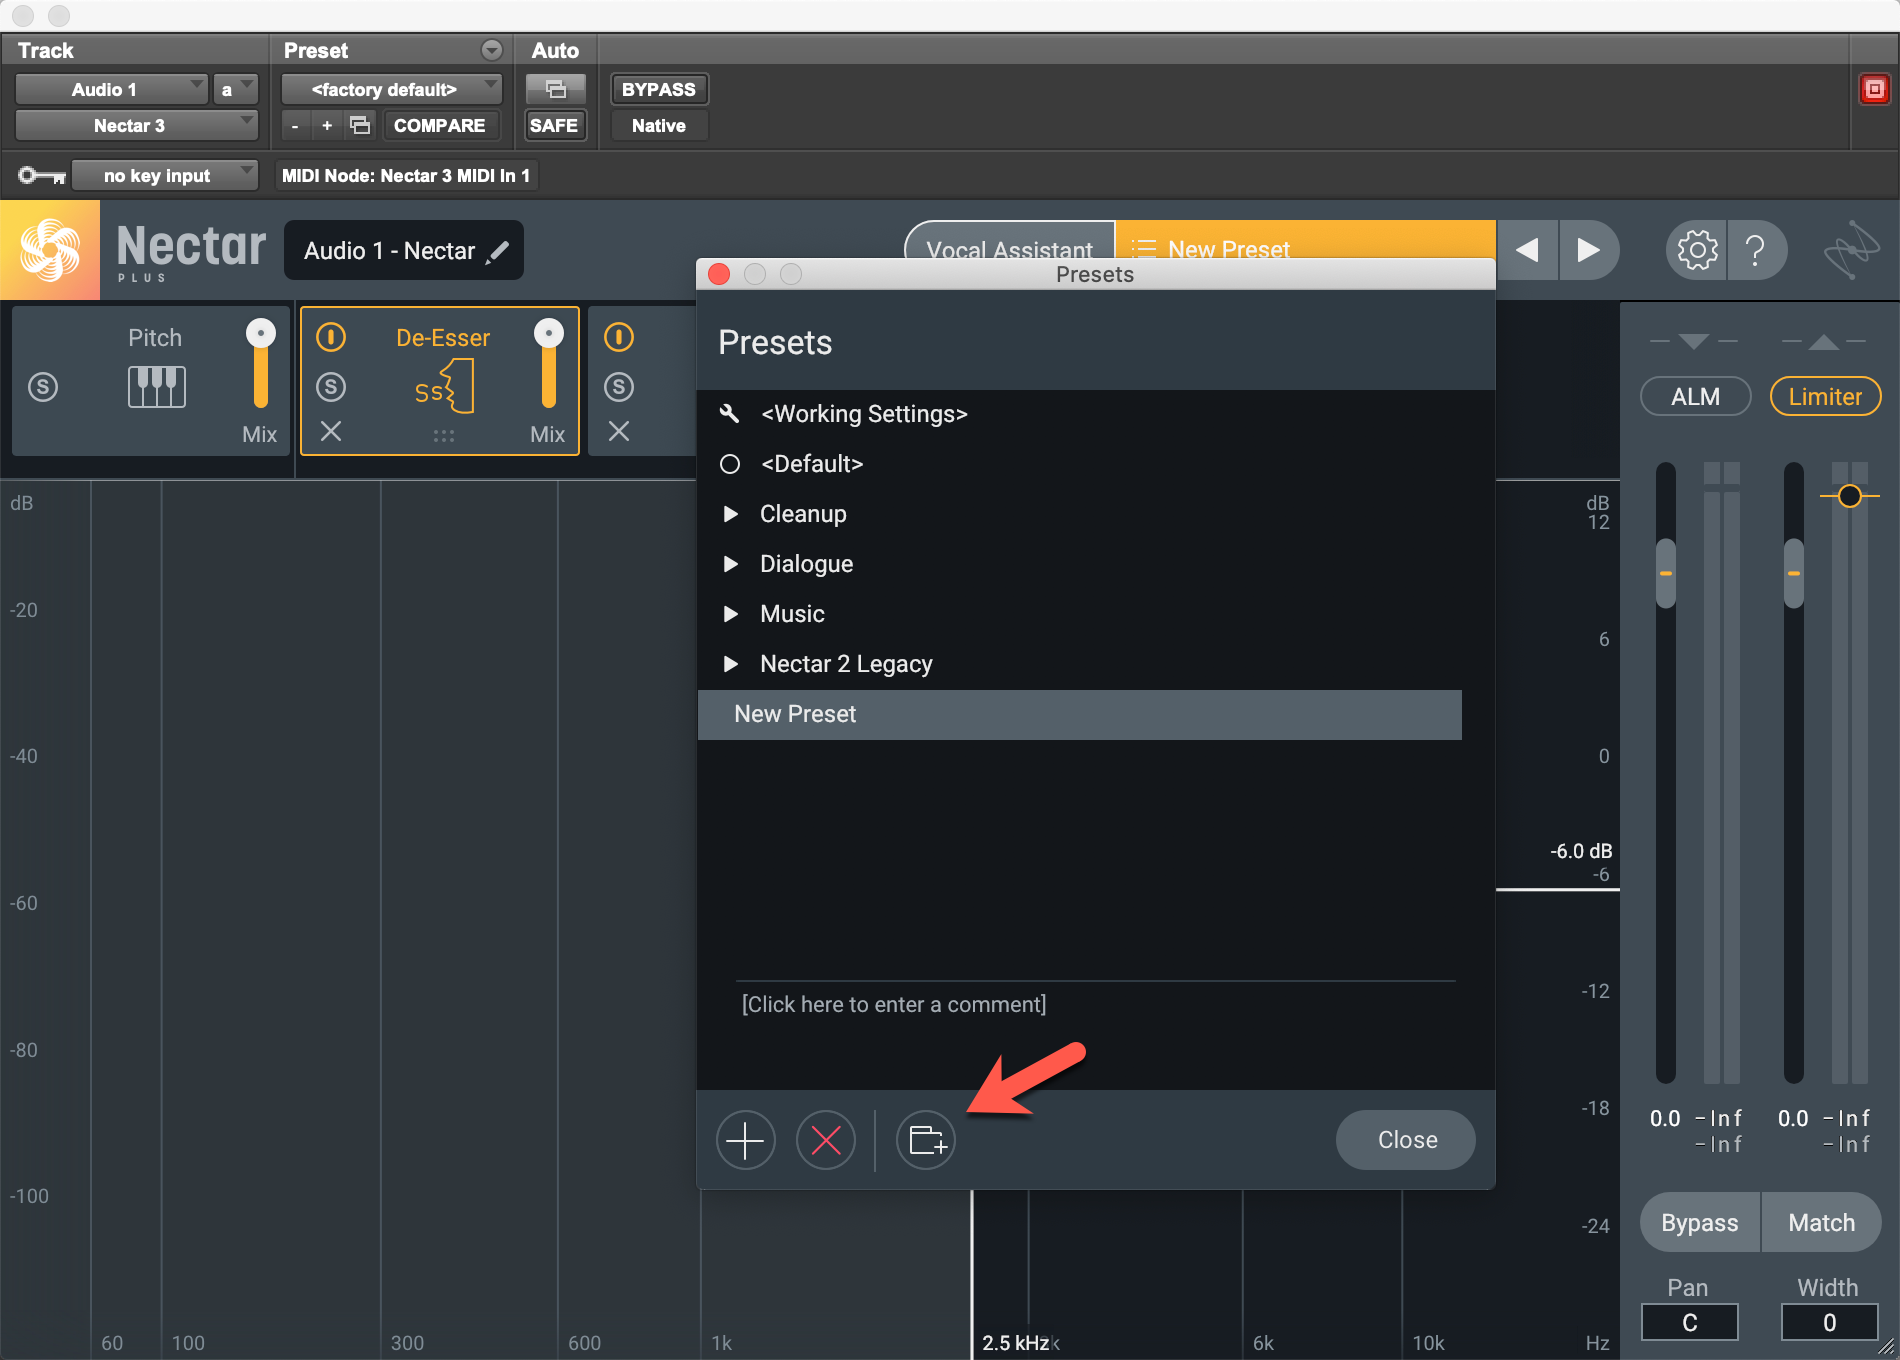Click the Bypass button in Nectar
This screenshot has width=1900, height=1360.
[x=1700, y=1222]
